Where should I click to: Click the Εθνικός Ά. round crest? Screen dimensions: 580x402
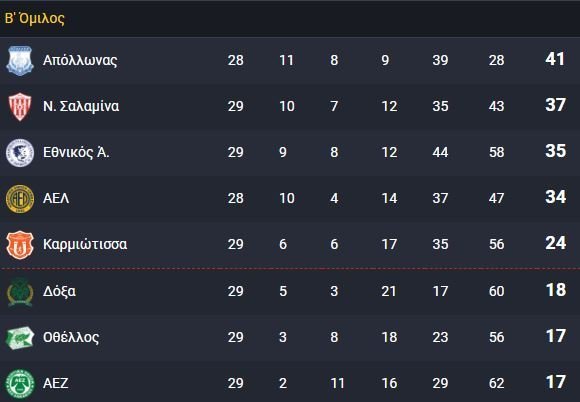[x=20, y=153]
